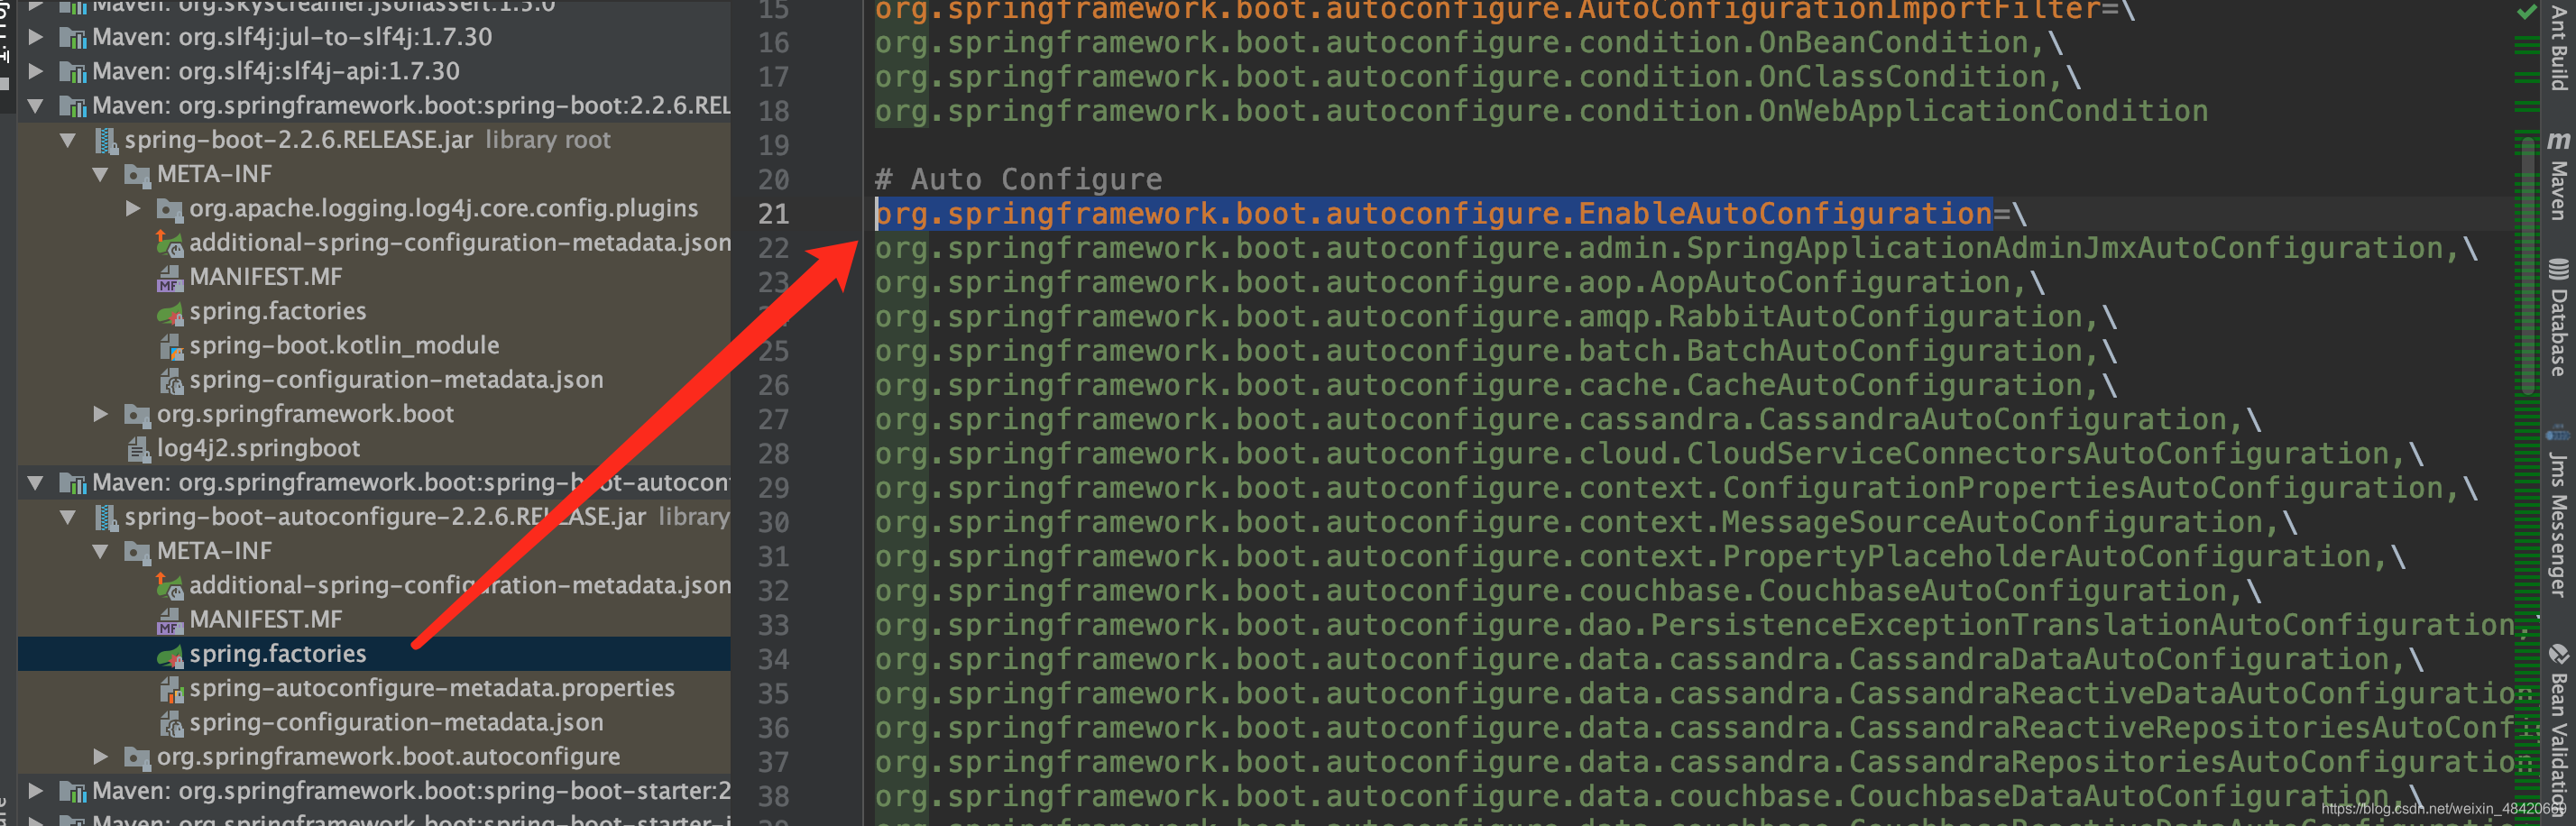2576x826 pixels.
Task: Collapse spring-boot-2.2.6.RELEASE.jar node
Action: (x=69, y=140)
